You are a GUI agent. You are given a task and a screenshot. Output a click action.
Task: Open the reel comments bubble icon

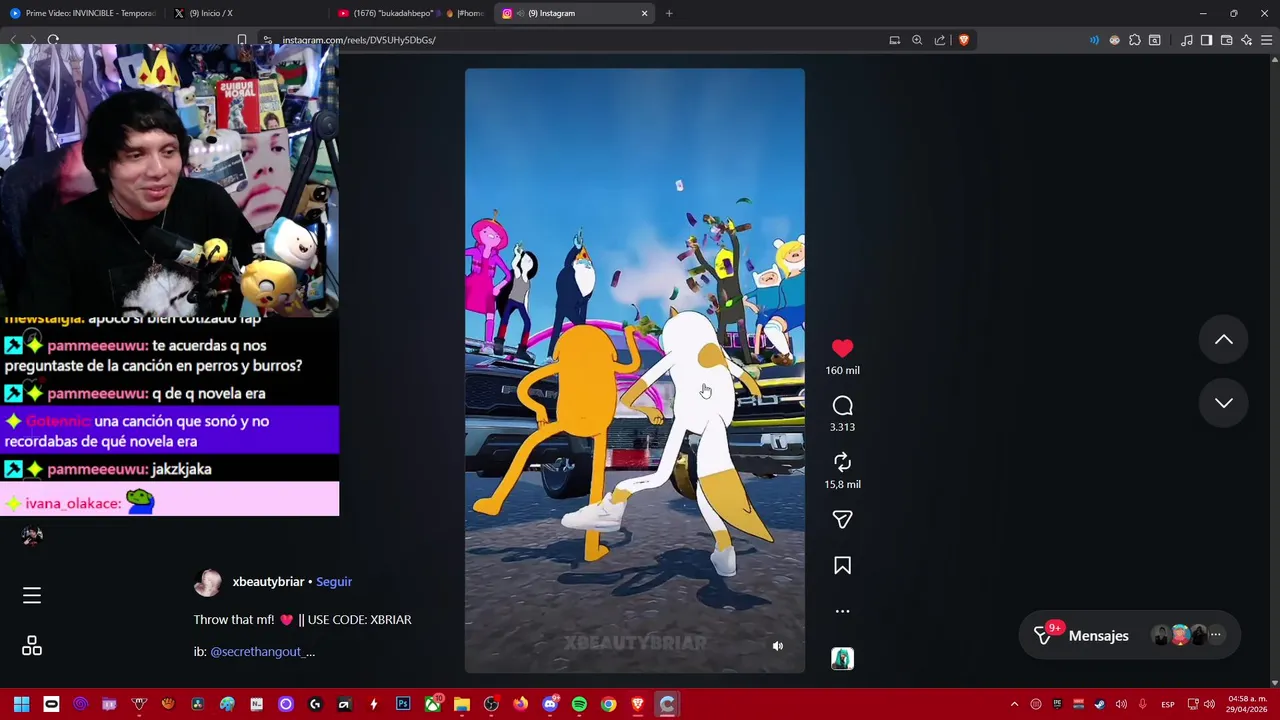[842, 405]
